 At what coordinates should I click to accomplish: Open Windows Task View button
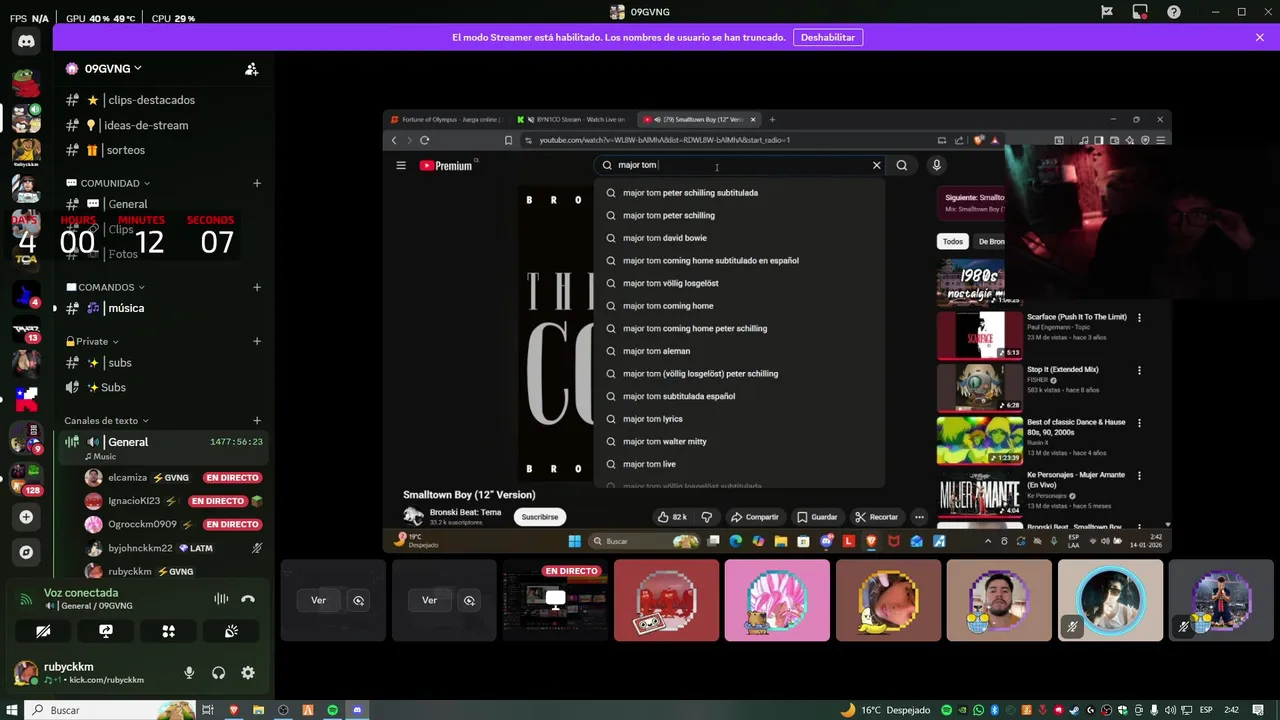[209, 710]
